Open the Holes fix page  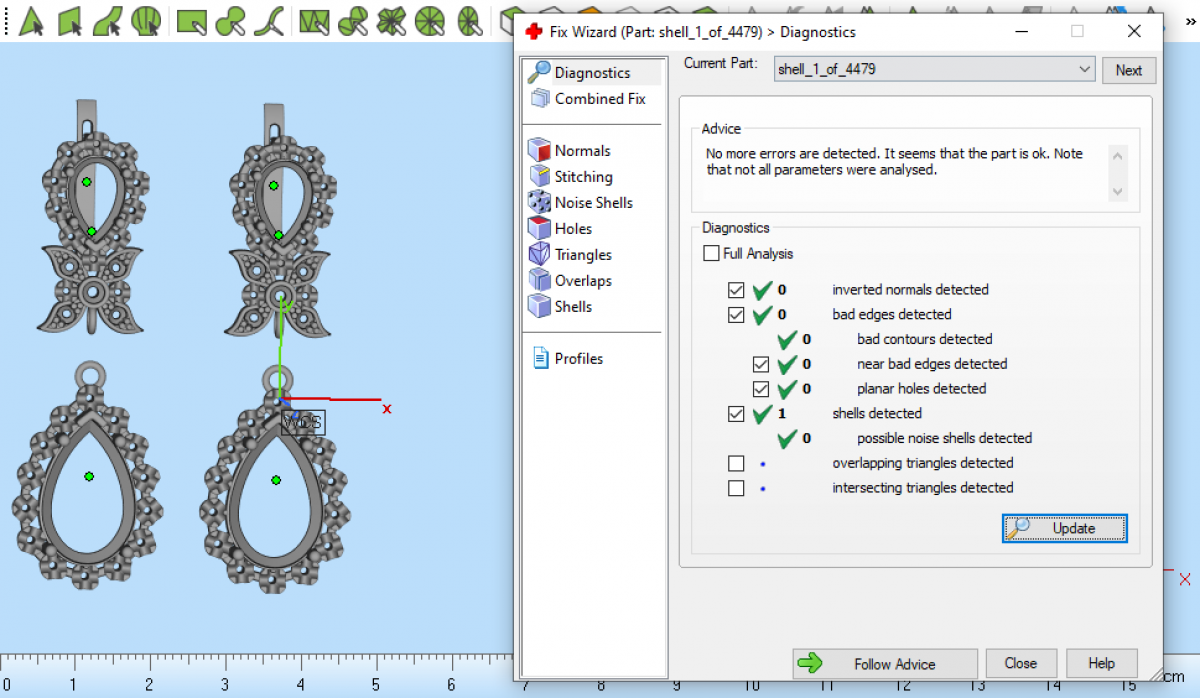[x=573, y=229]
